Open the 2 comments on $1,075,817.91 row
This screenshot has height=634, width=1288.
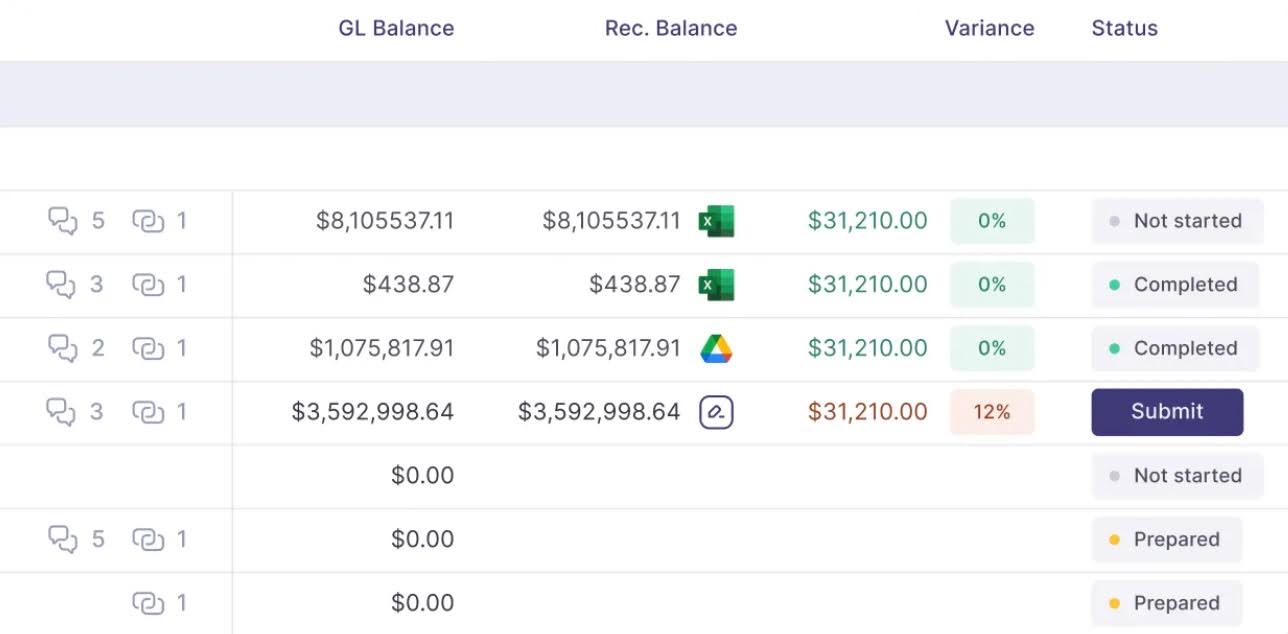click(63, 348)
